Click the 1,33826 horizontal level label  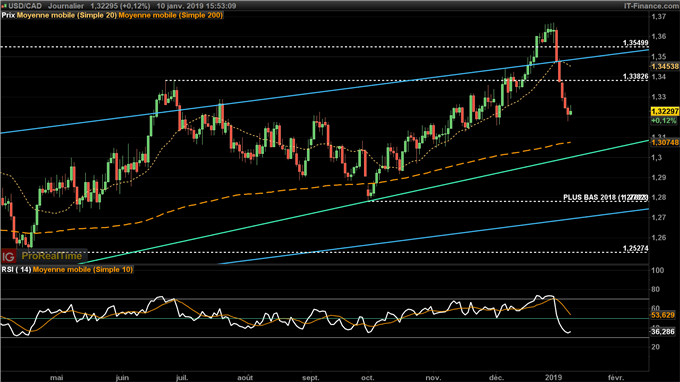click(x=635, y=76)
